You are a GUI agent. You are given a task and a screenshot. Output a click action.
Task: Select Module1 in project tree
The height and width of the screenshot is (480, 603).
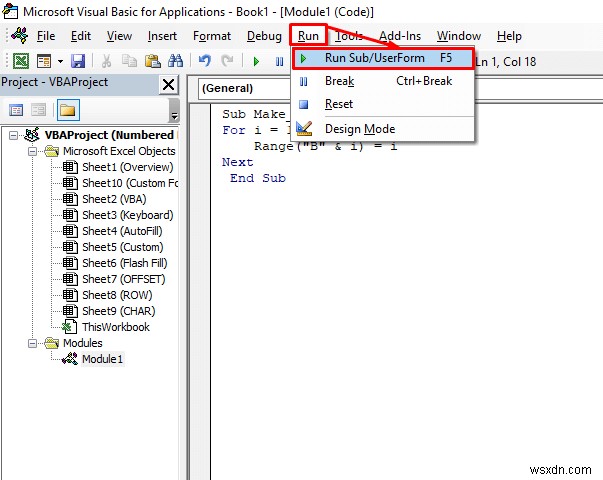point(102,359)
